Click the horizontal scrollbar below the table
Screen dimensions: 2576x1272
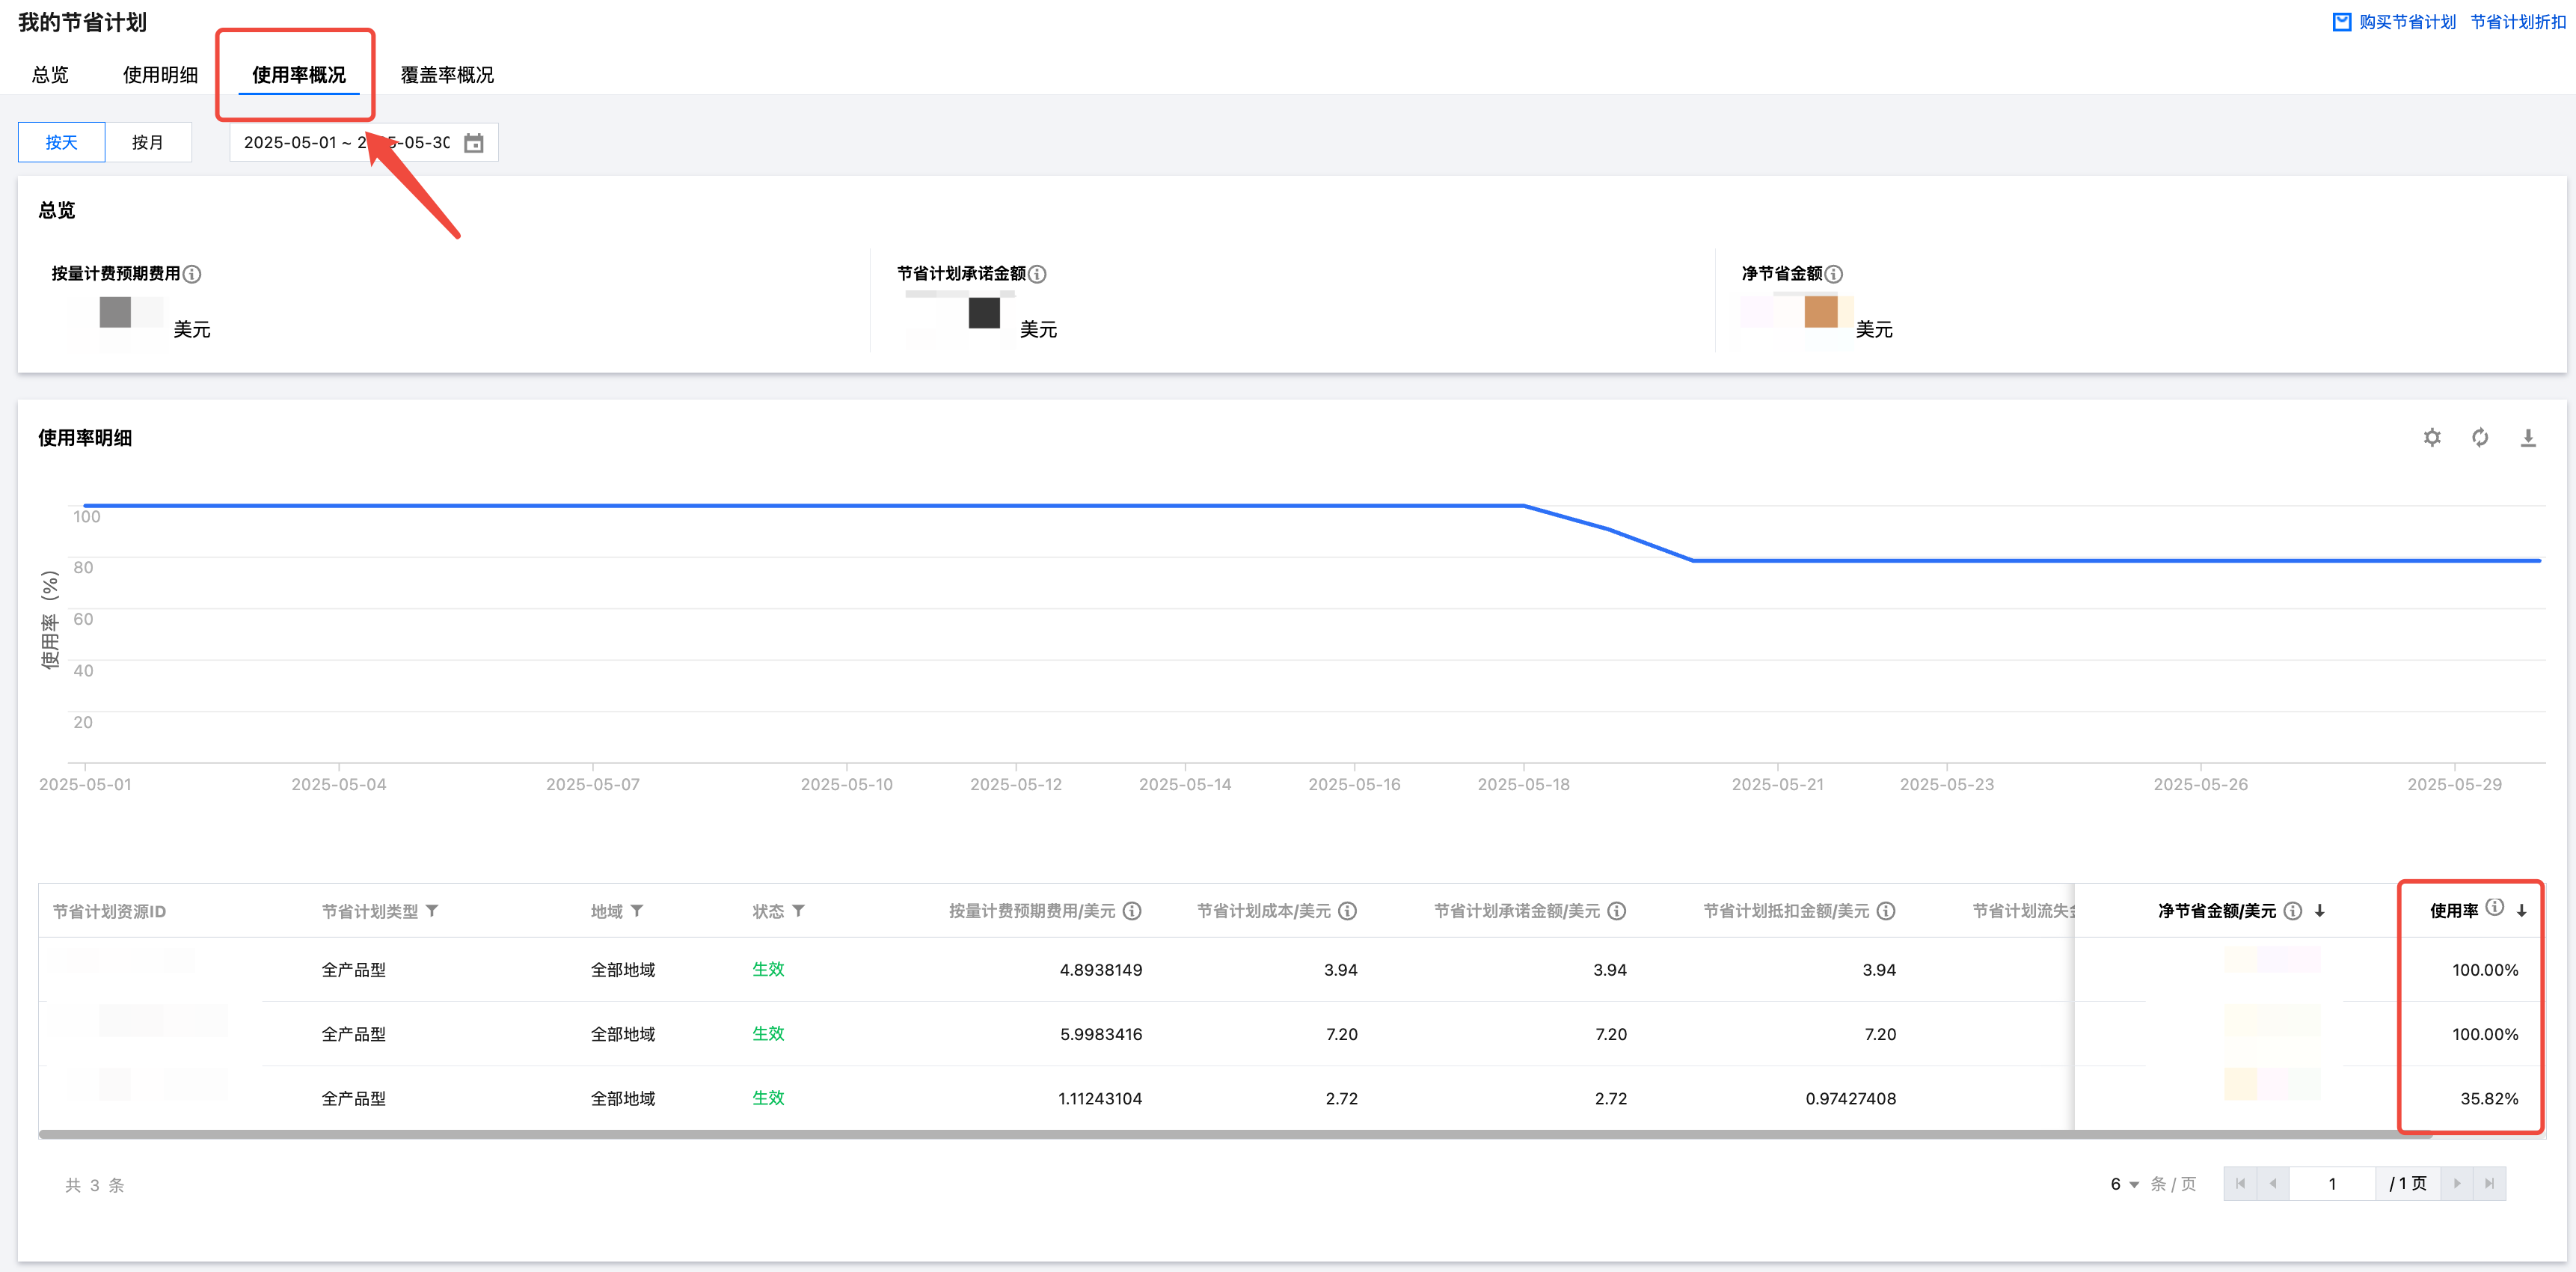(x=1200, y=1134)
